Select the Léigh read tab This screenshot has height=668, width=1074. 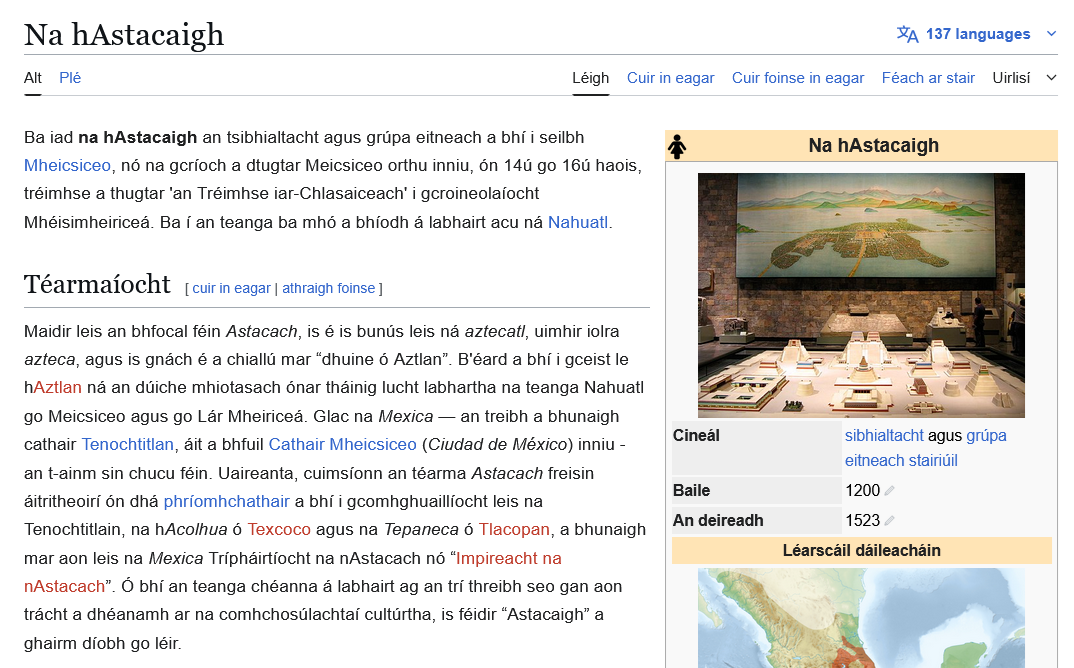[x=590, y=77]
